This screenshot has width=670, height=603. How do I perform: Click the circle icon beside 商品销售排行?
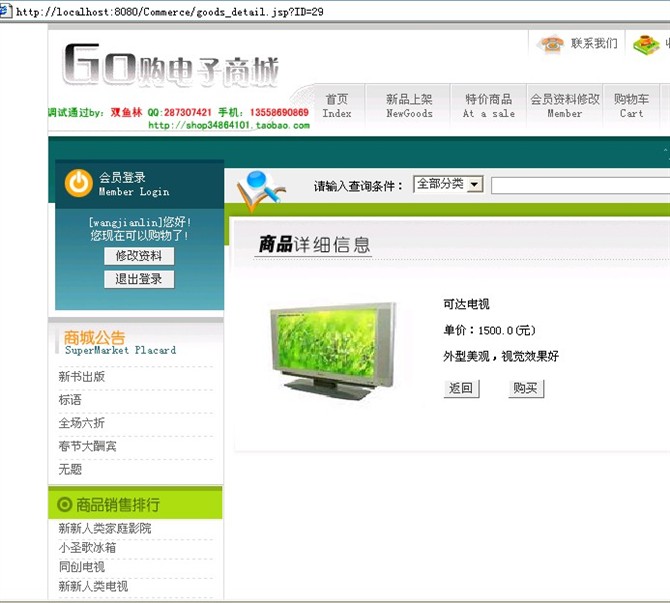(65, 505)
